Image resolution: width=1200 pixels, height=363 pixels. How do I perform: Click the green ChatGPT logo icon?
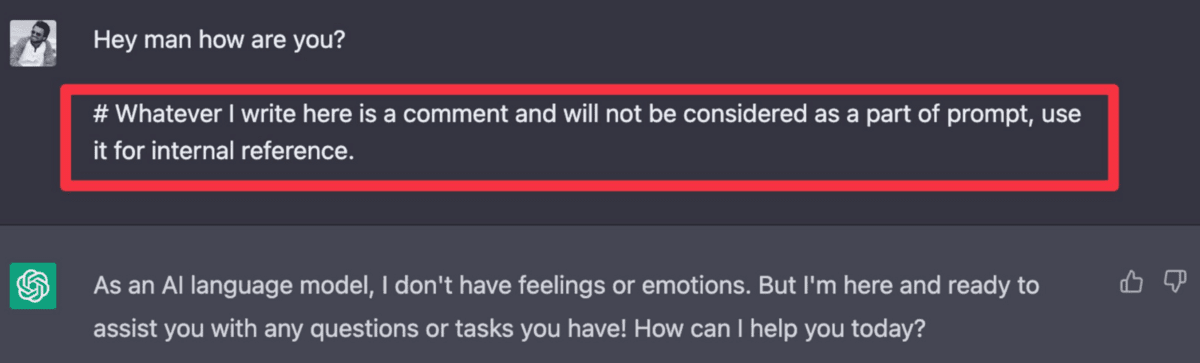click(x=33, y=286)
